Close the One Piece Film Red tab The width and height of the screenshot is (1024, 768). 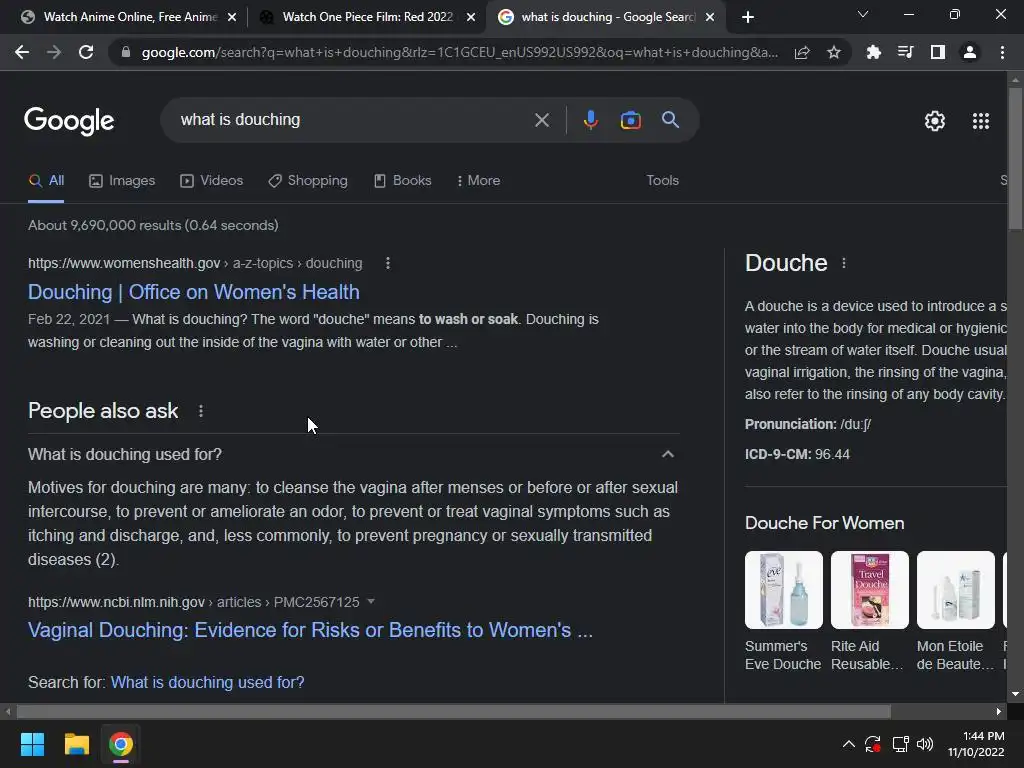471,17
